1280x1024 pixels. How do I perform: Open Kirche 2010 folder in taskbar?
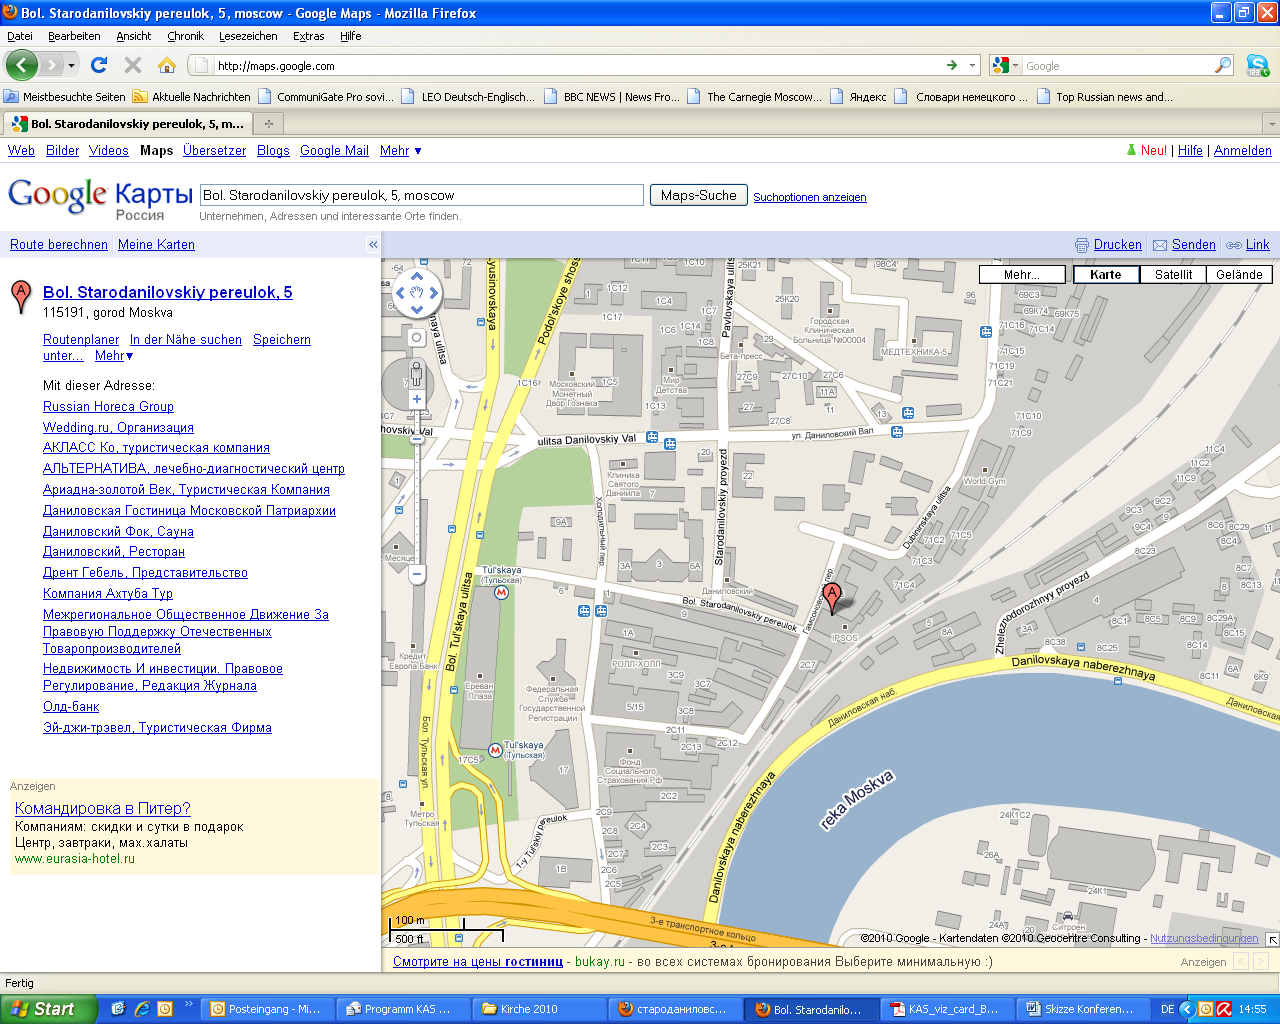[540, 1009]
